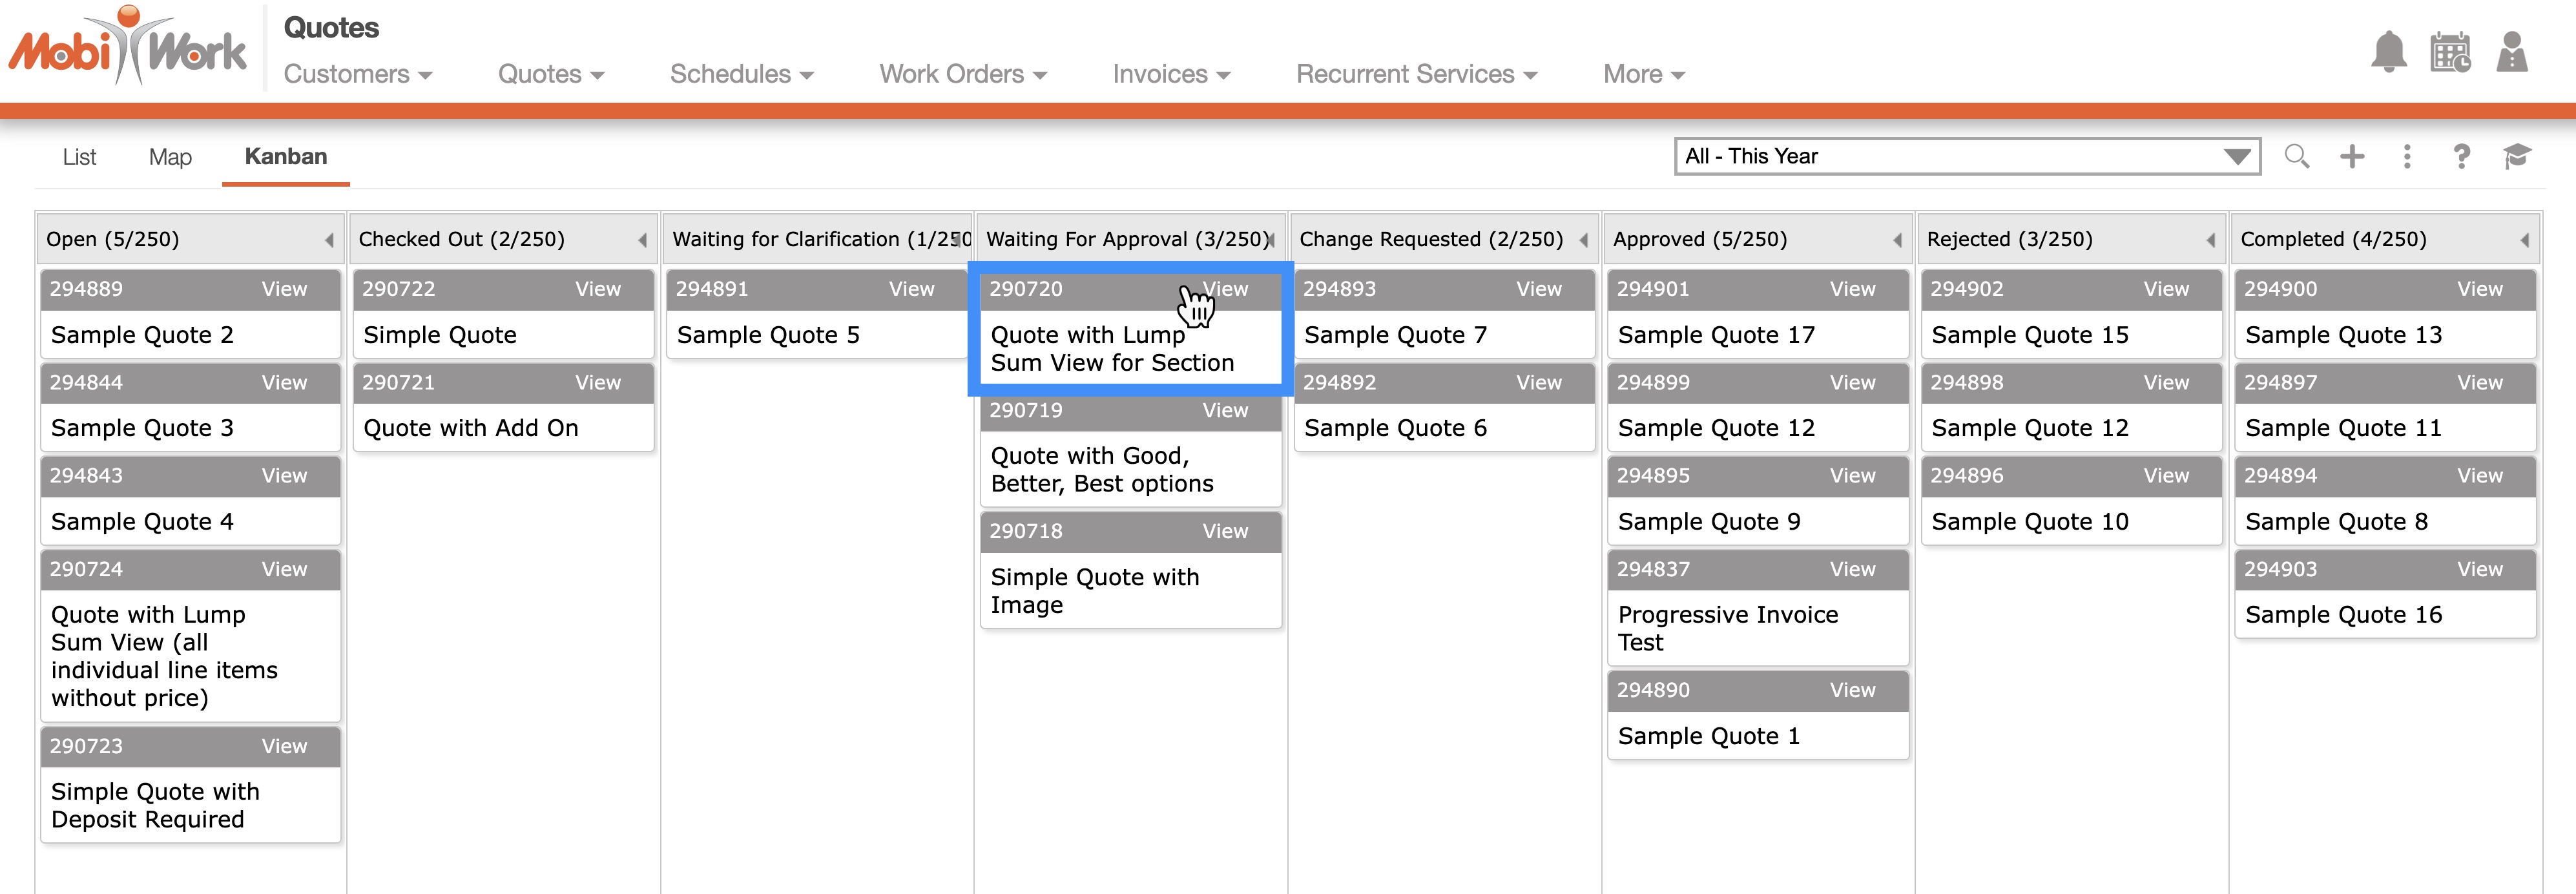This screenshot has width=2576, height=894.
Task: Add a new quote with plus icon
Action: tap(2352, 156)
